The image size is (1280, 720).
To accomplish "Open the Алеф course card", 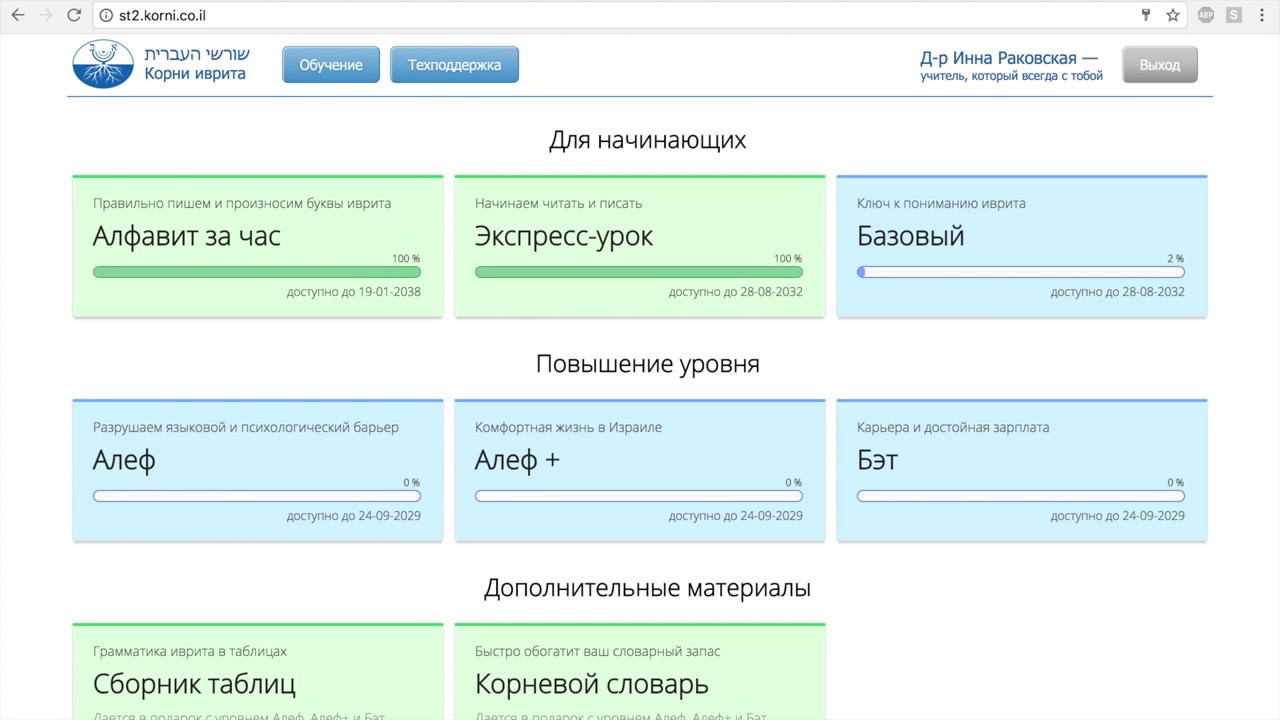I will coord(258,470).
